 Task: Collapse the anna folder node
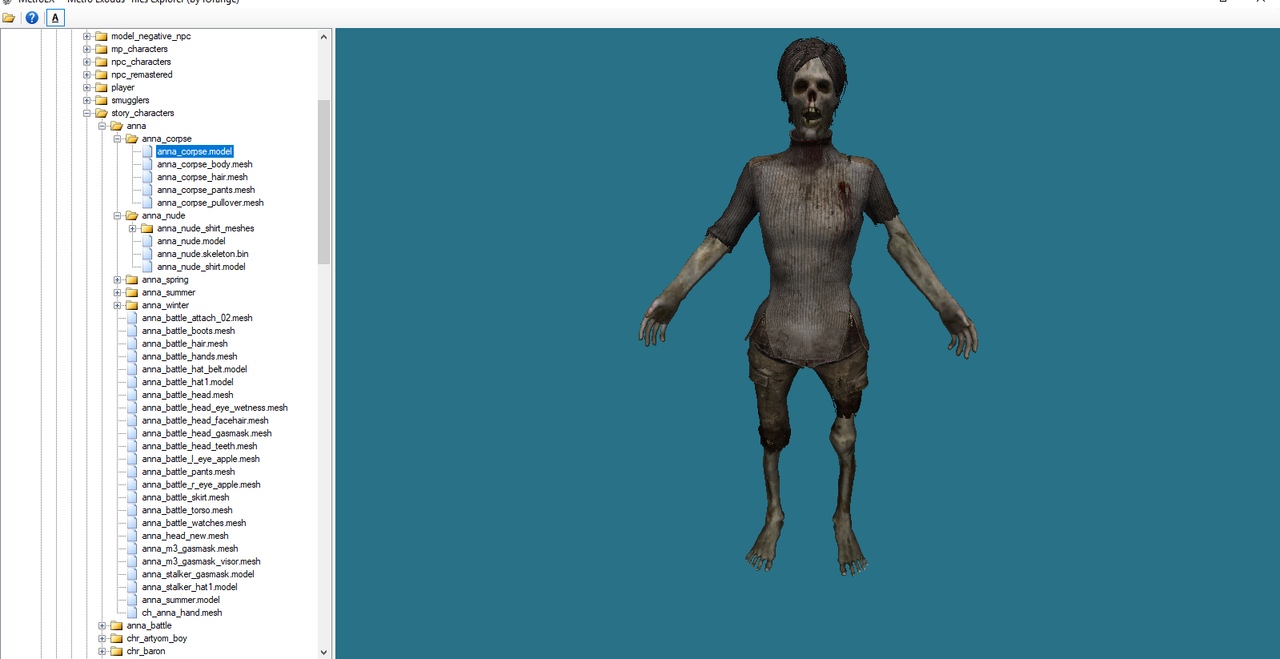[x=102, y=126]
